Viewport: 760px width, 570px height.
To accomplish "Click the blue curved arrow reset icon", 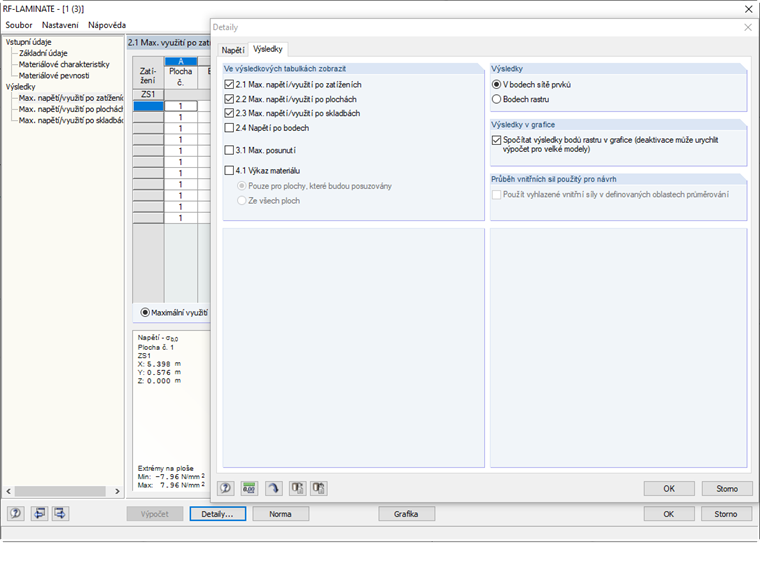I will pyautogui.click(x=274, y=488).
